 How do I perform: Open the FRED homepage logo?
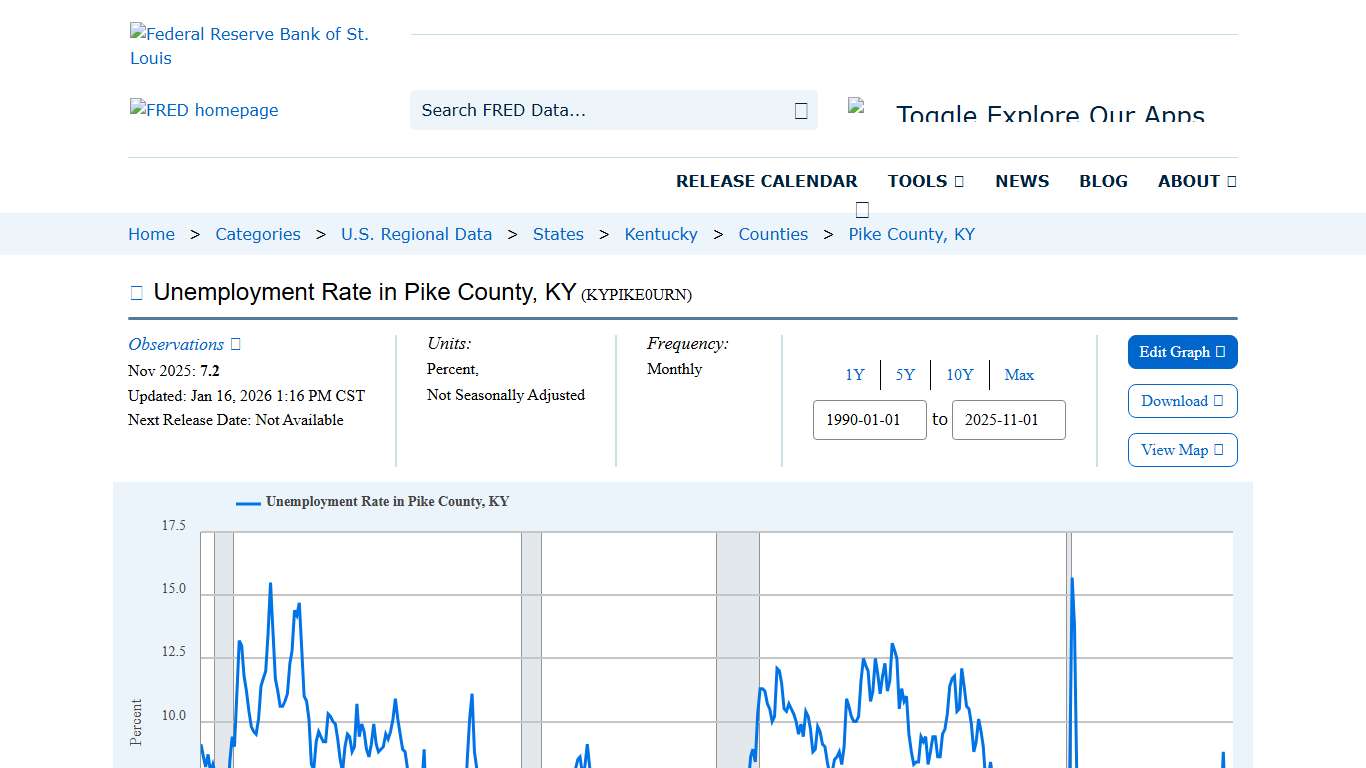pyautogui.click(x=204, y=110)
